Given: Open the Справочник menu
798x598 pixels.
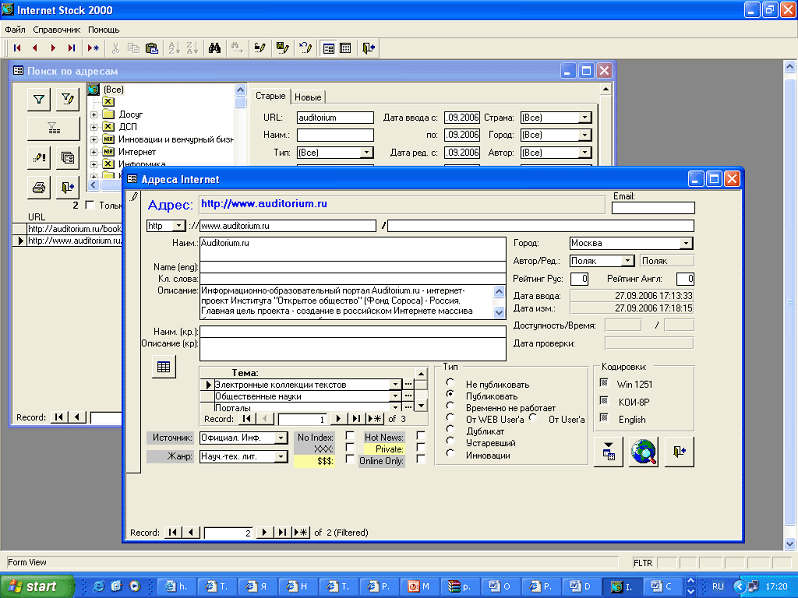Looking at the screenshot, I should (x=57, y=29).
